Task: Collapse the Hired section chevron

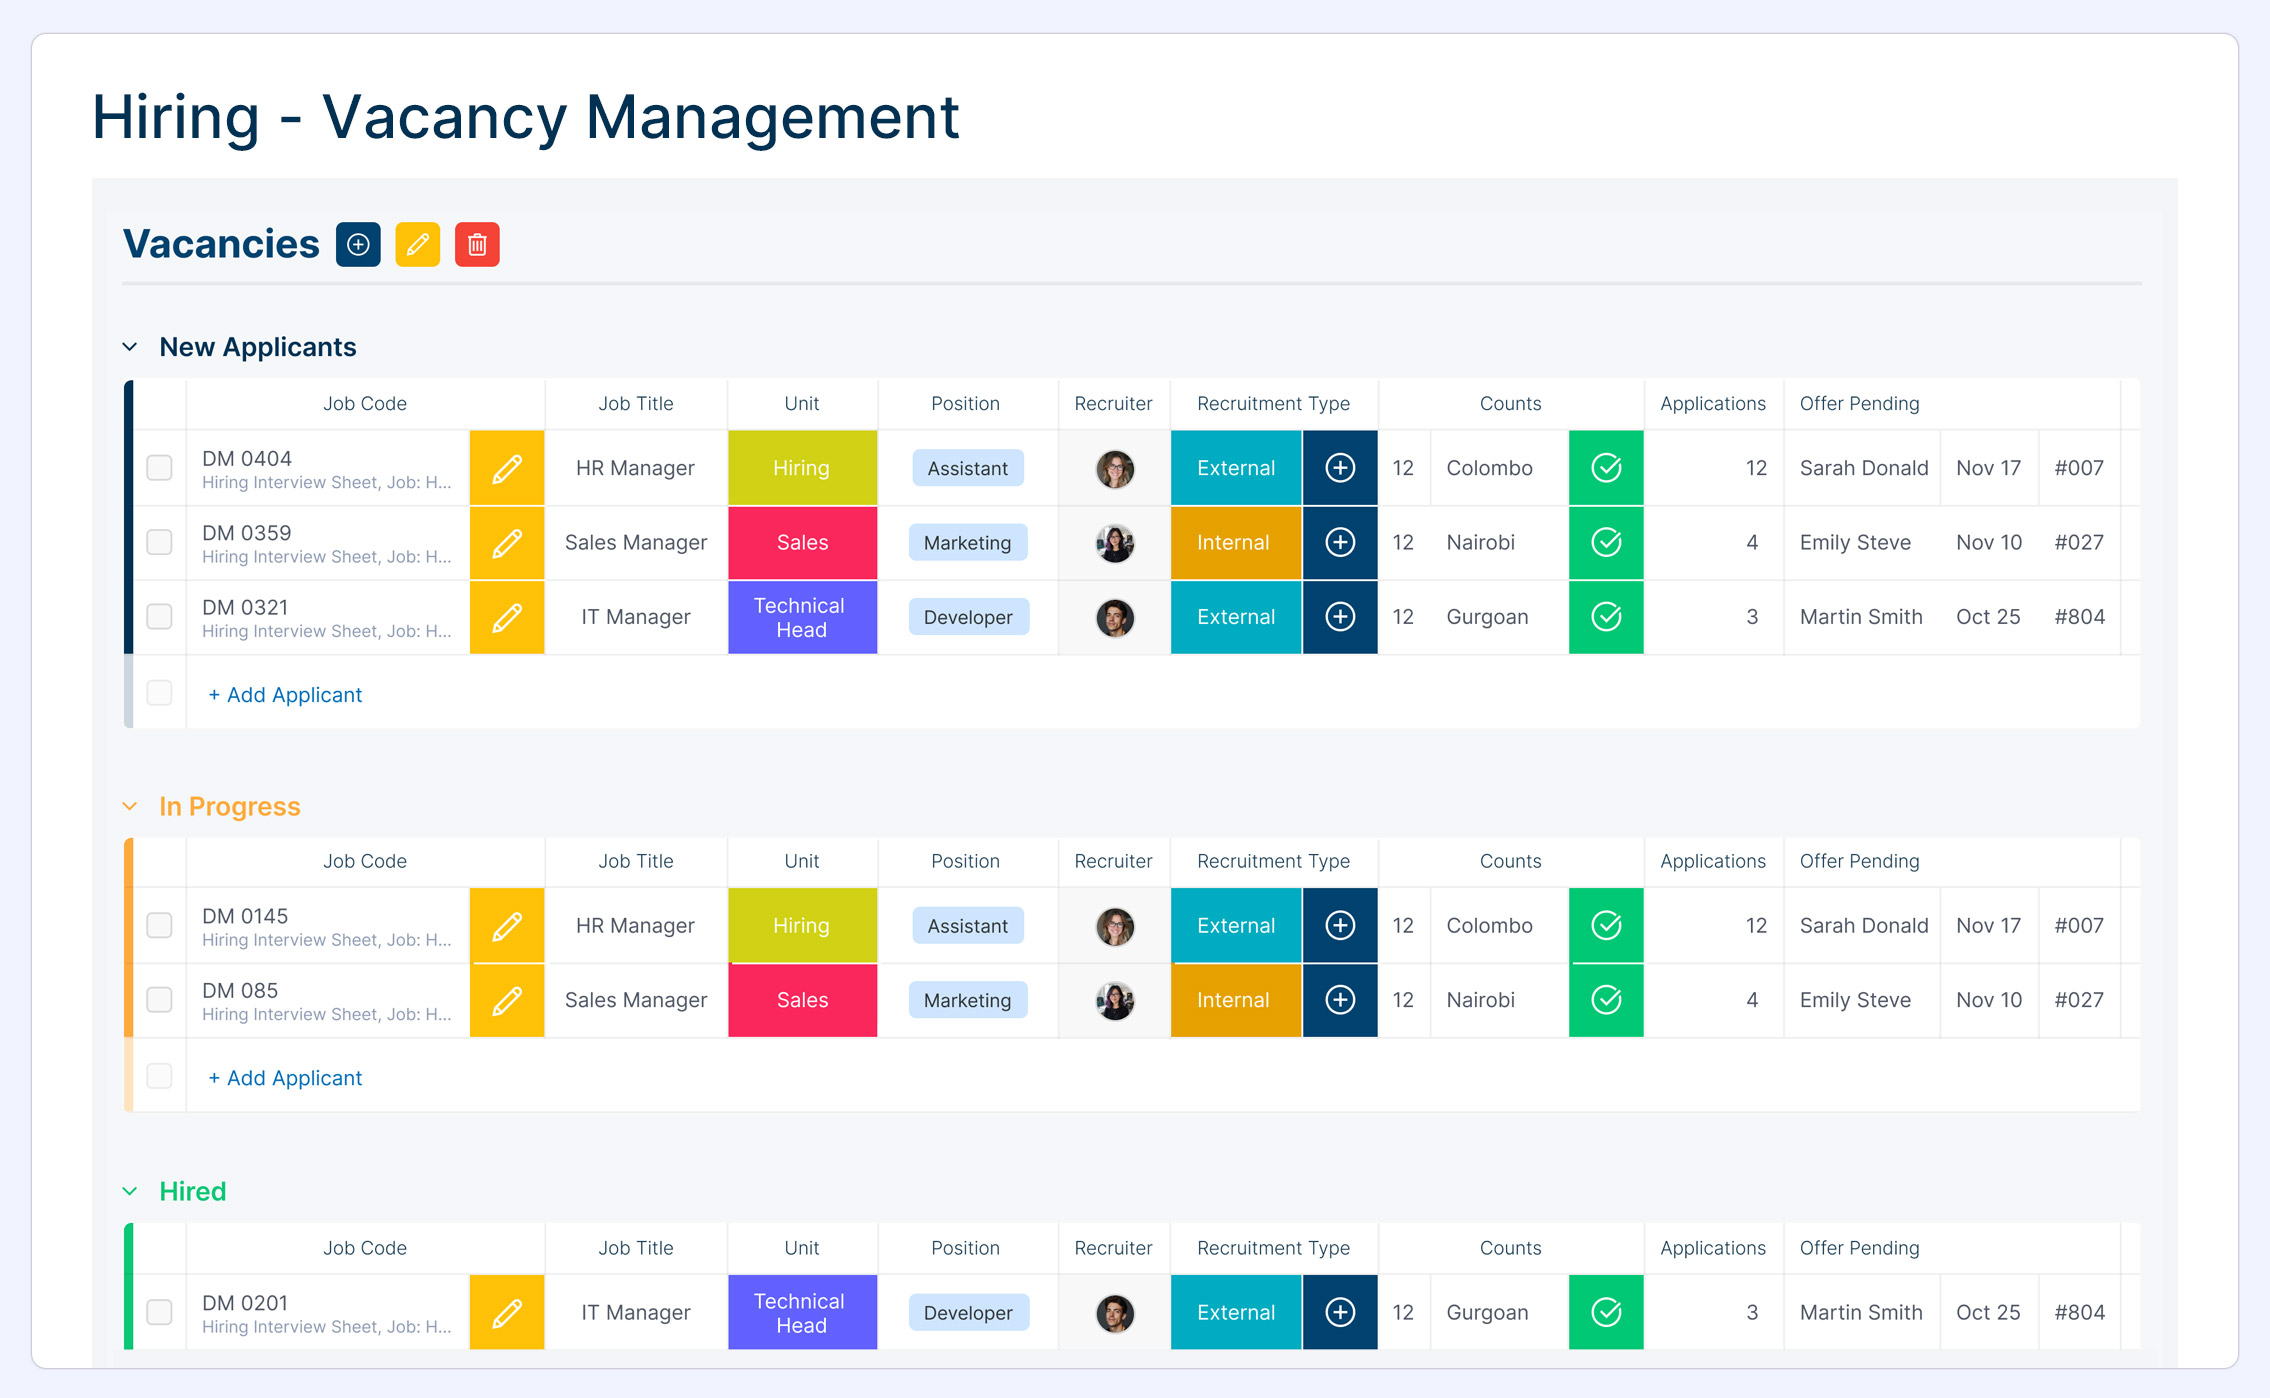Action: [130, 1191]
